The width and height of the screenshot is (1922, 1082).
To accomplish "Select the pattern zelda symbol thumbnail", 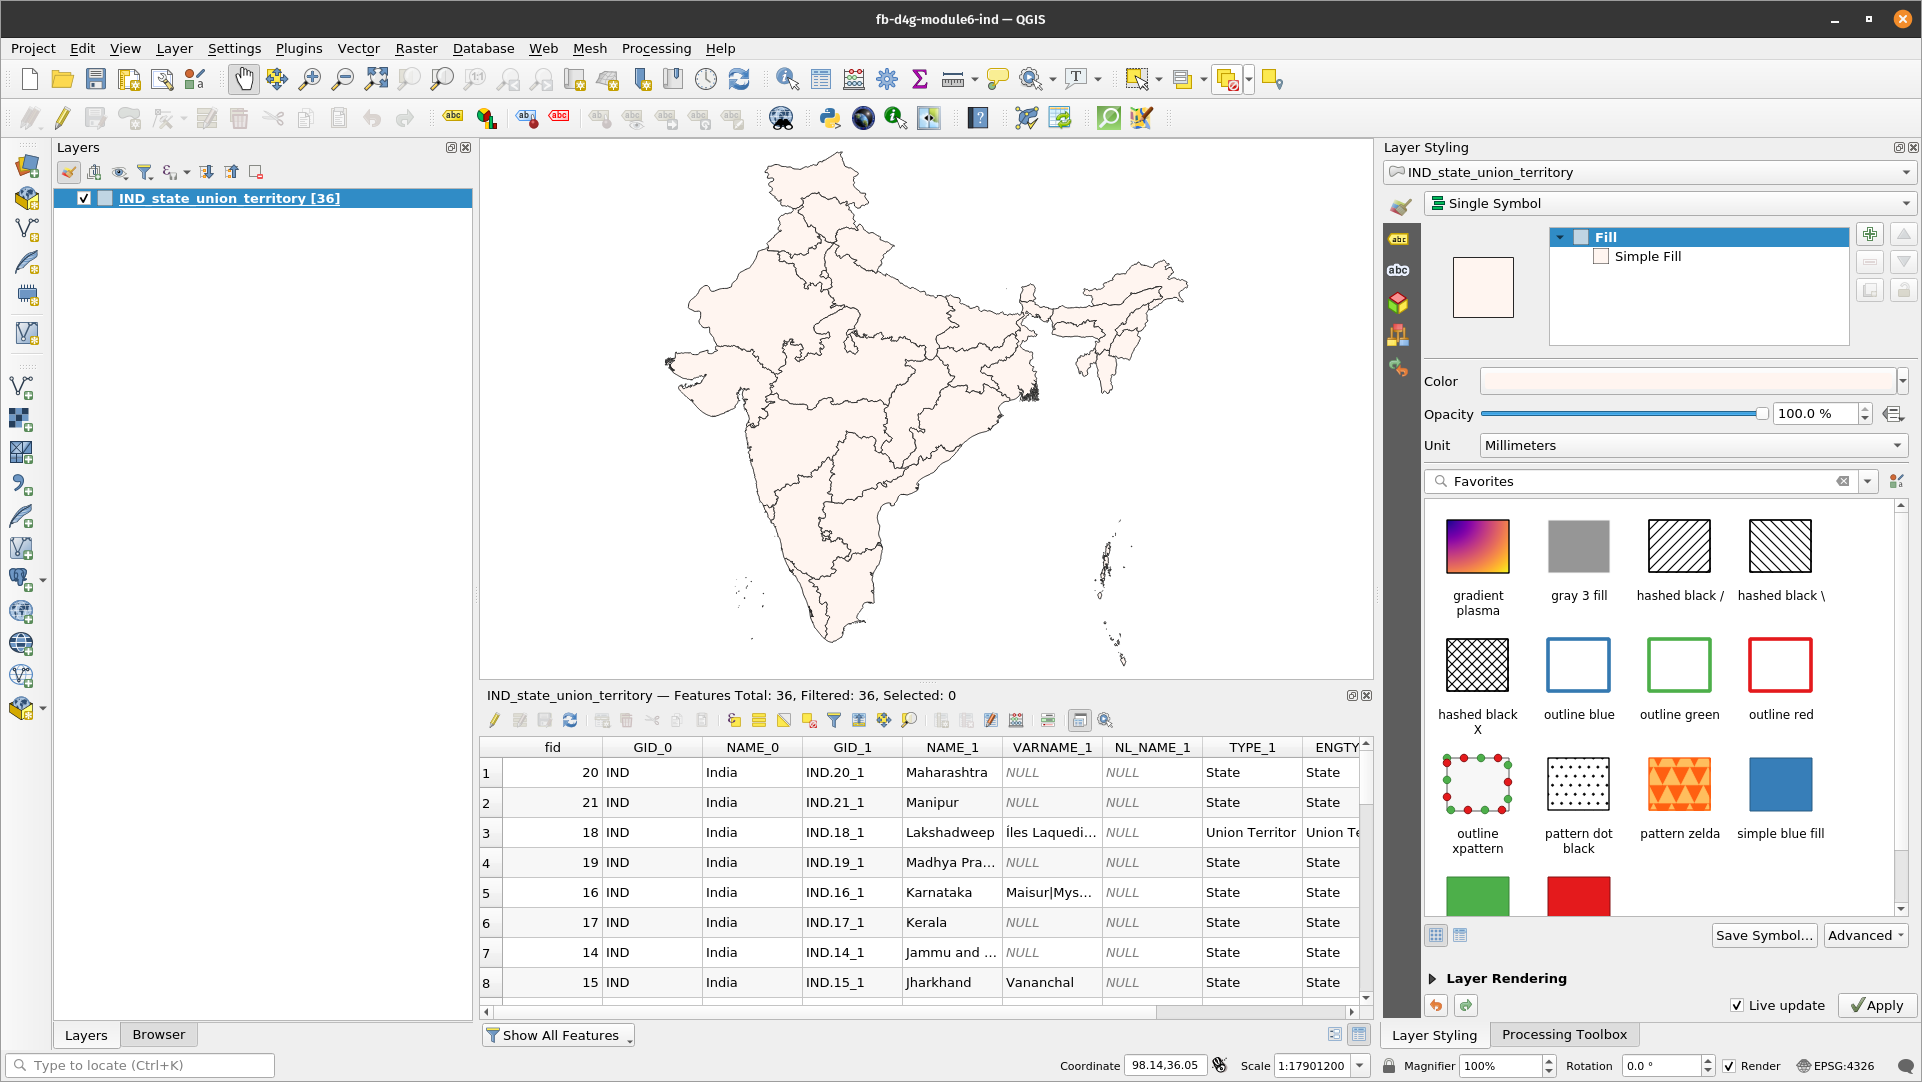I will [1679, 784].
